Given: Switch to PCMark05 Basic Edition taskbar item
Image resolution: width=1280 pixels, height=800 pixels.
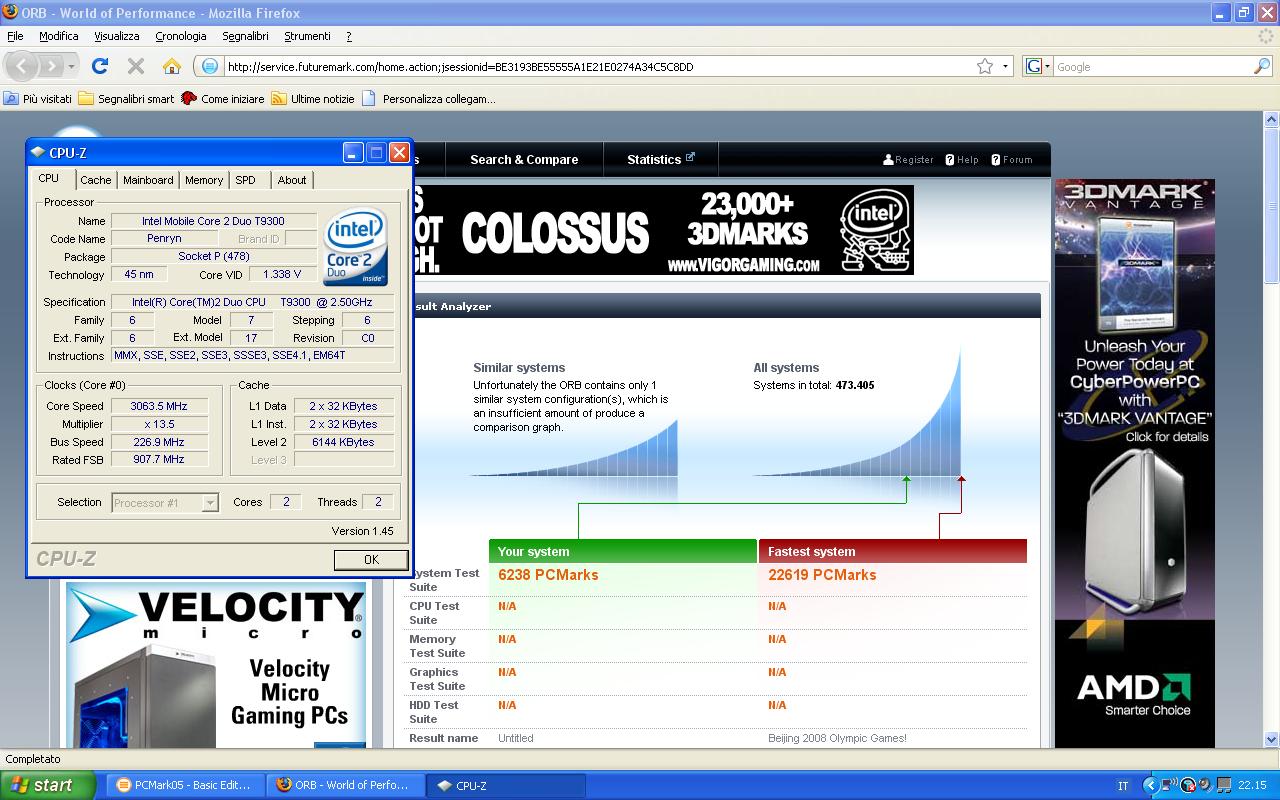Looking at the screenshot, I should (x=185, y=785).
